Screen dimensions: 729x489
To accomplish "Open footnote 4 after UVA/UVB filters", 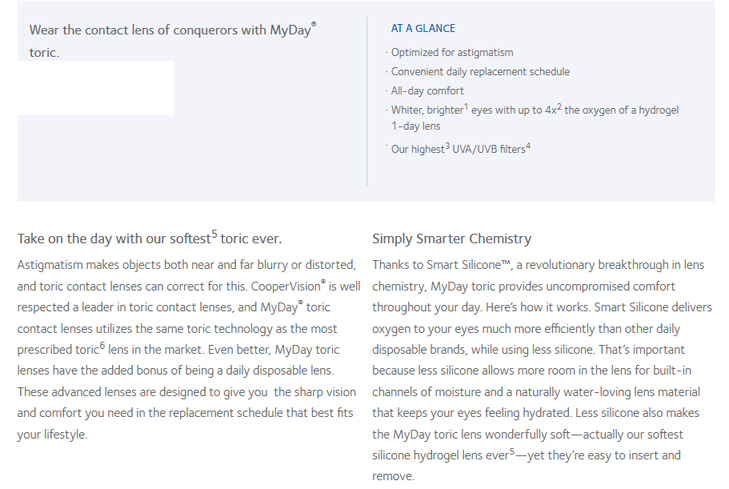I will tap(528, 145).
